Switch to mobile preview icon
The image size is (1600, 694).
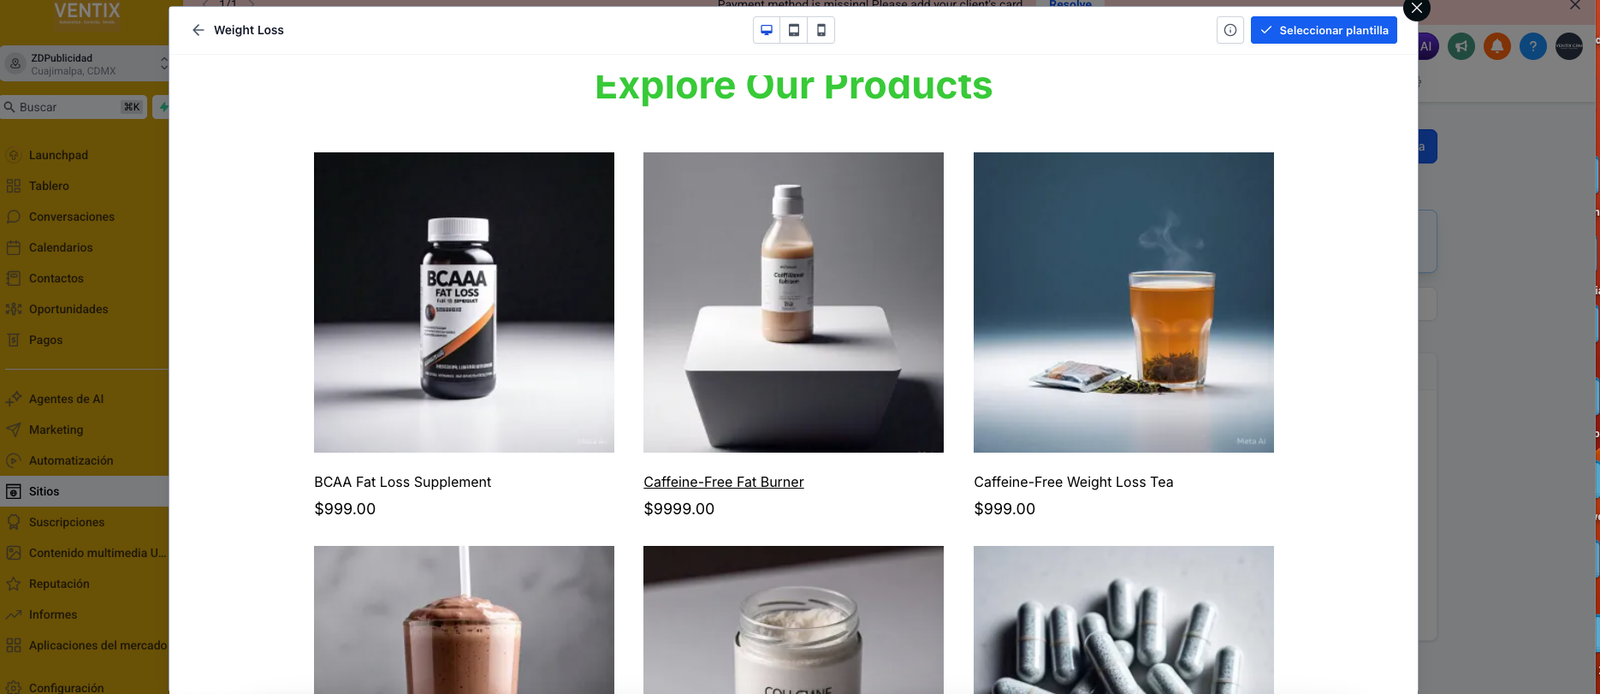[x=821, y=30]
